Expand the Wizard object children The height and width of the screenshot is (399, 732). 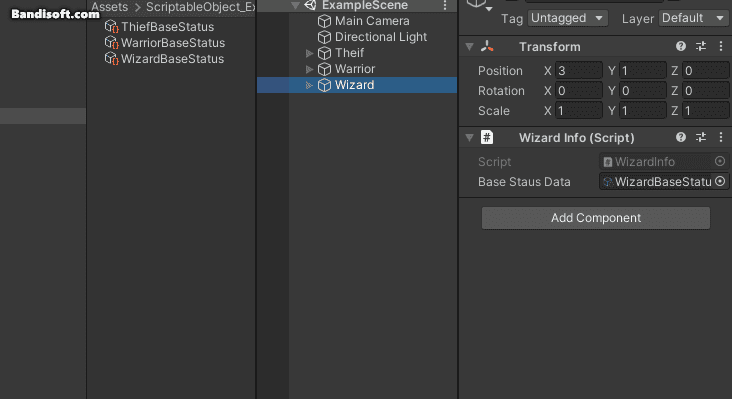coord(309,85)
